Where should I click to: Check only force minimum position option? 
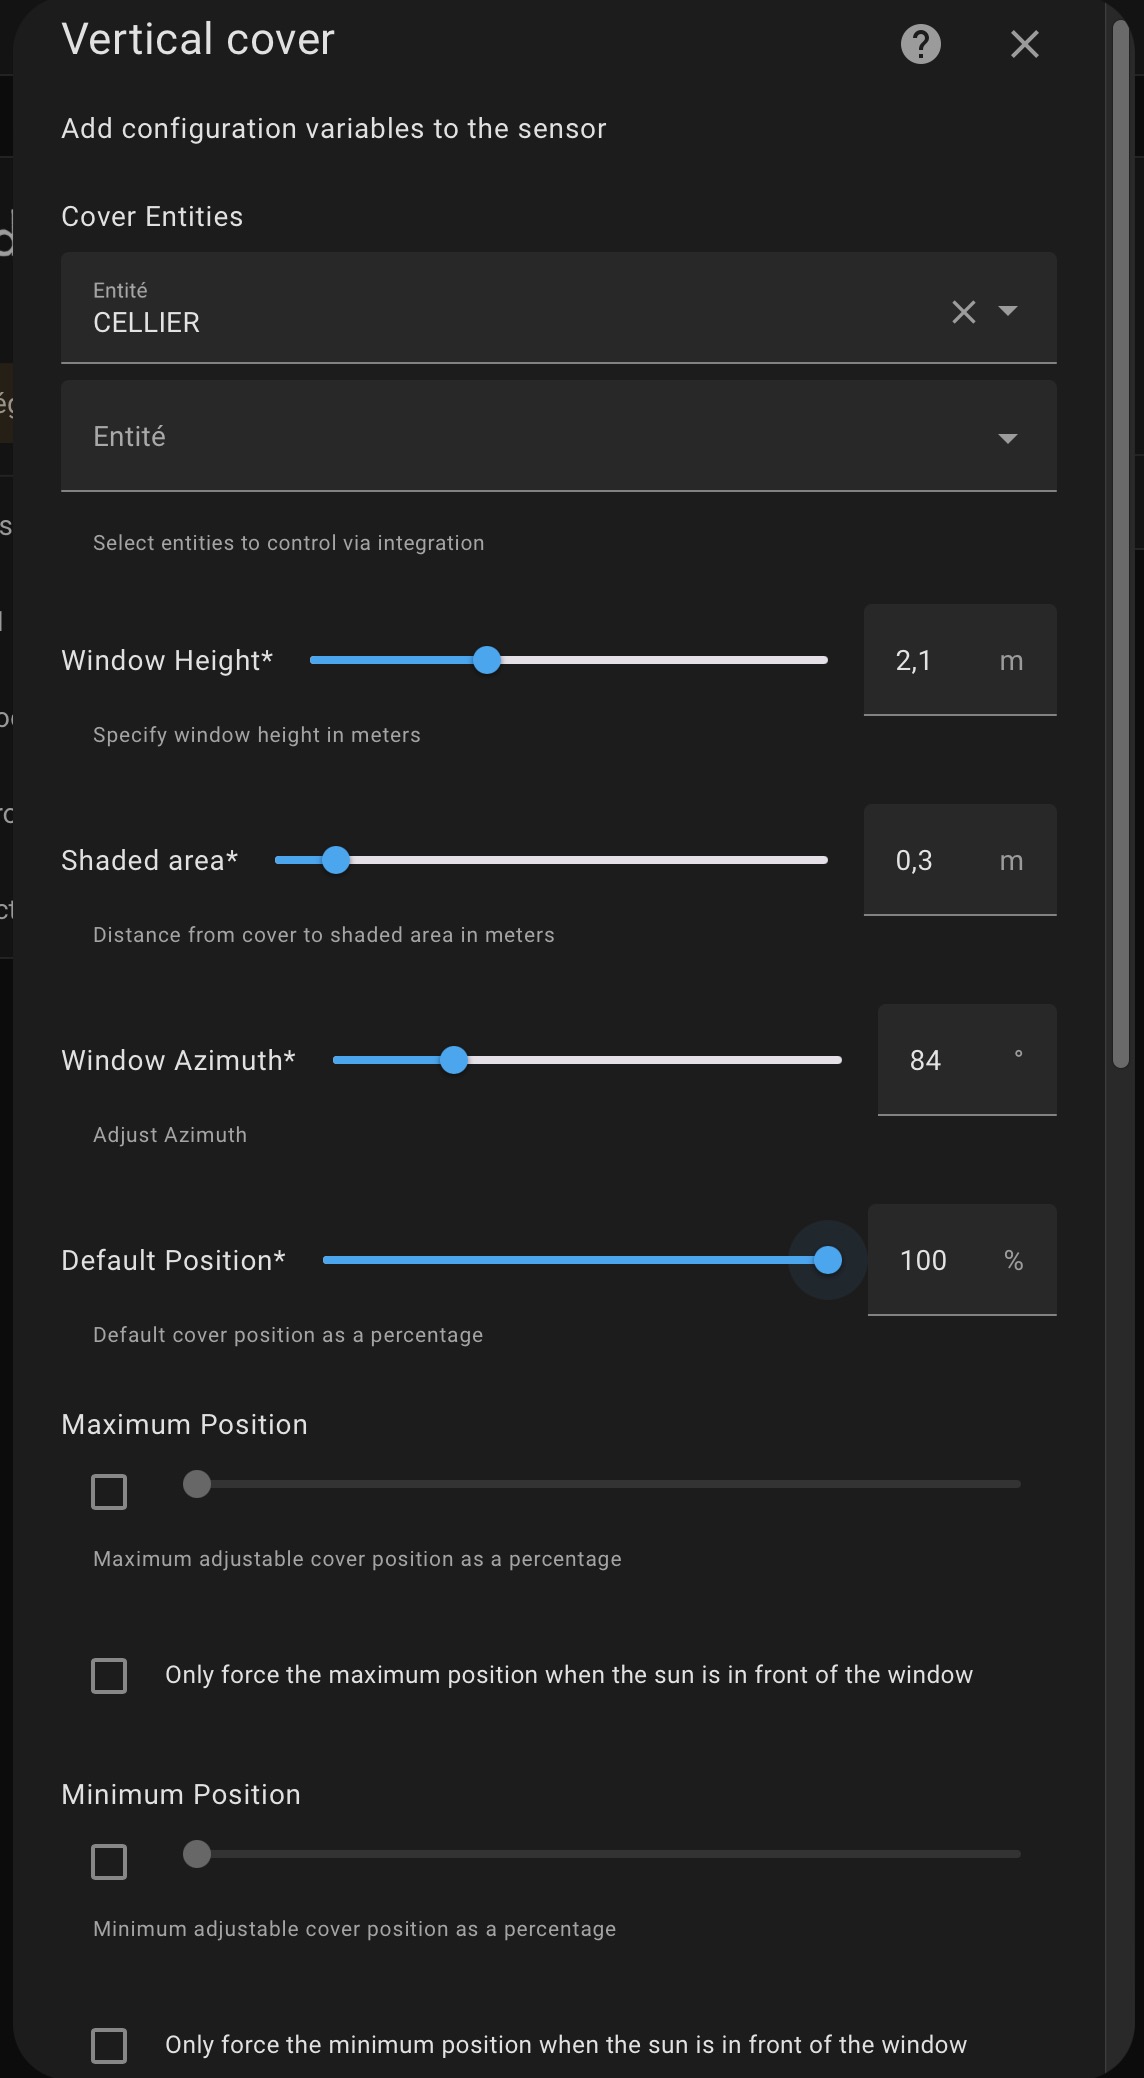[x=109, y=2045]
